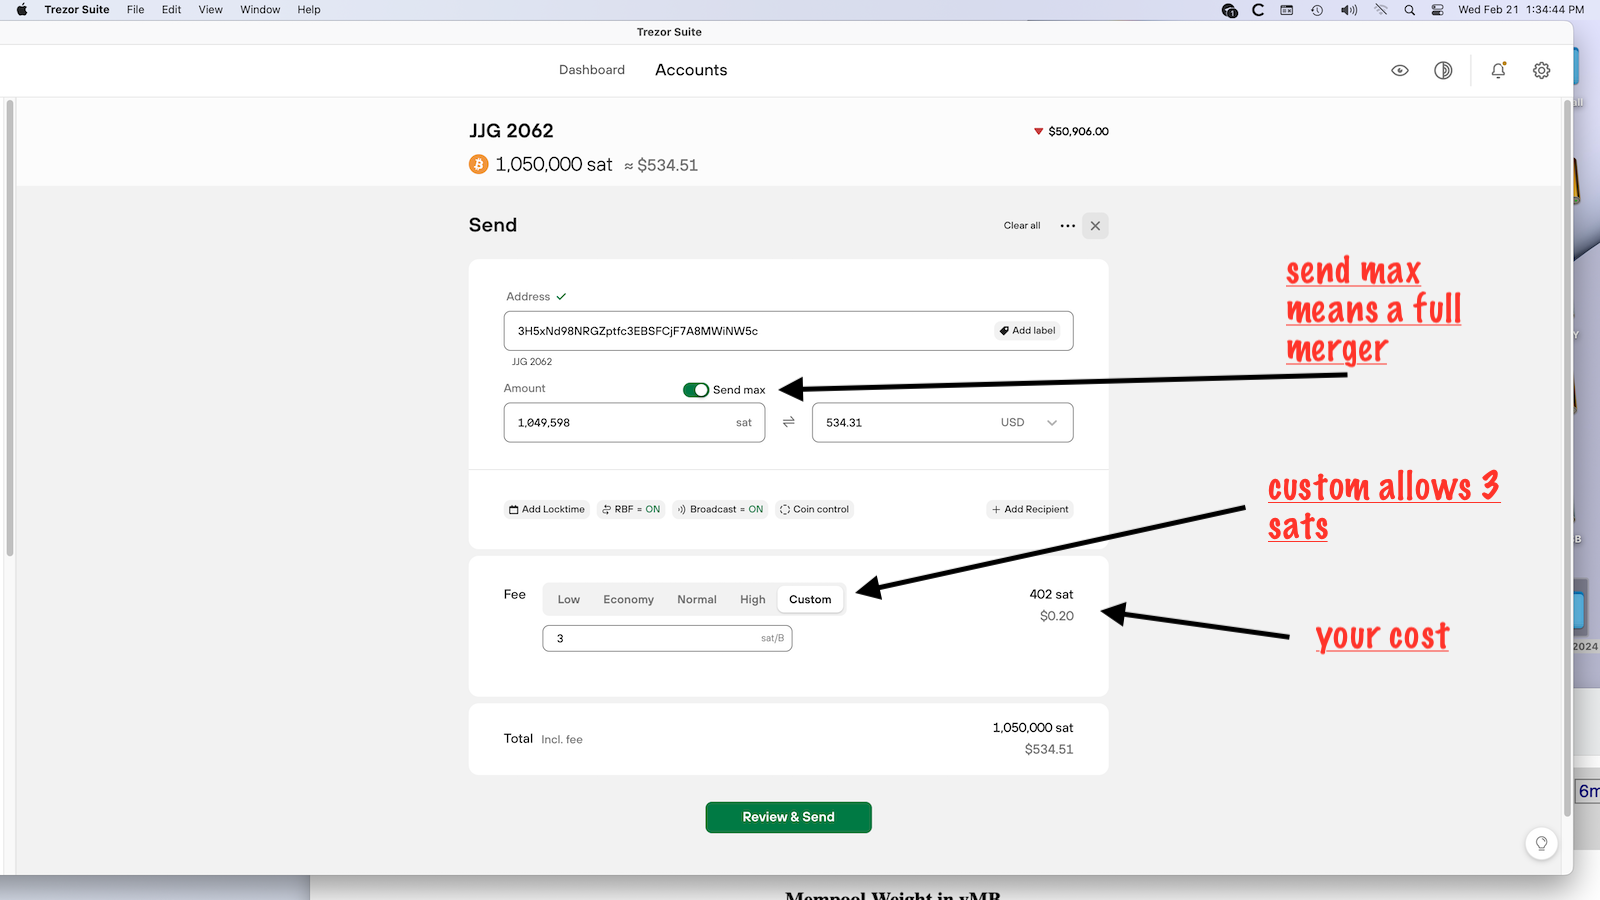Click the sat amount field
Screen dimensions: 1600x900
[x=634, y=423]
